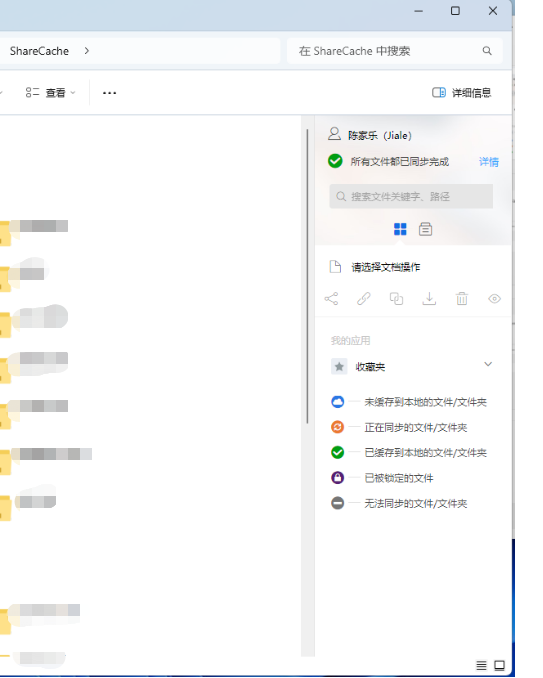Click the 陈家乐 user profile icon

(334, 134)
